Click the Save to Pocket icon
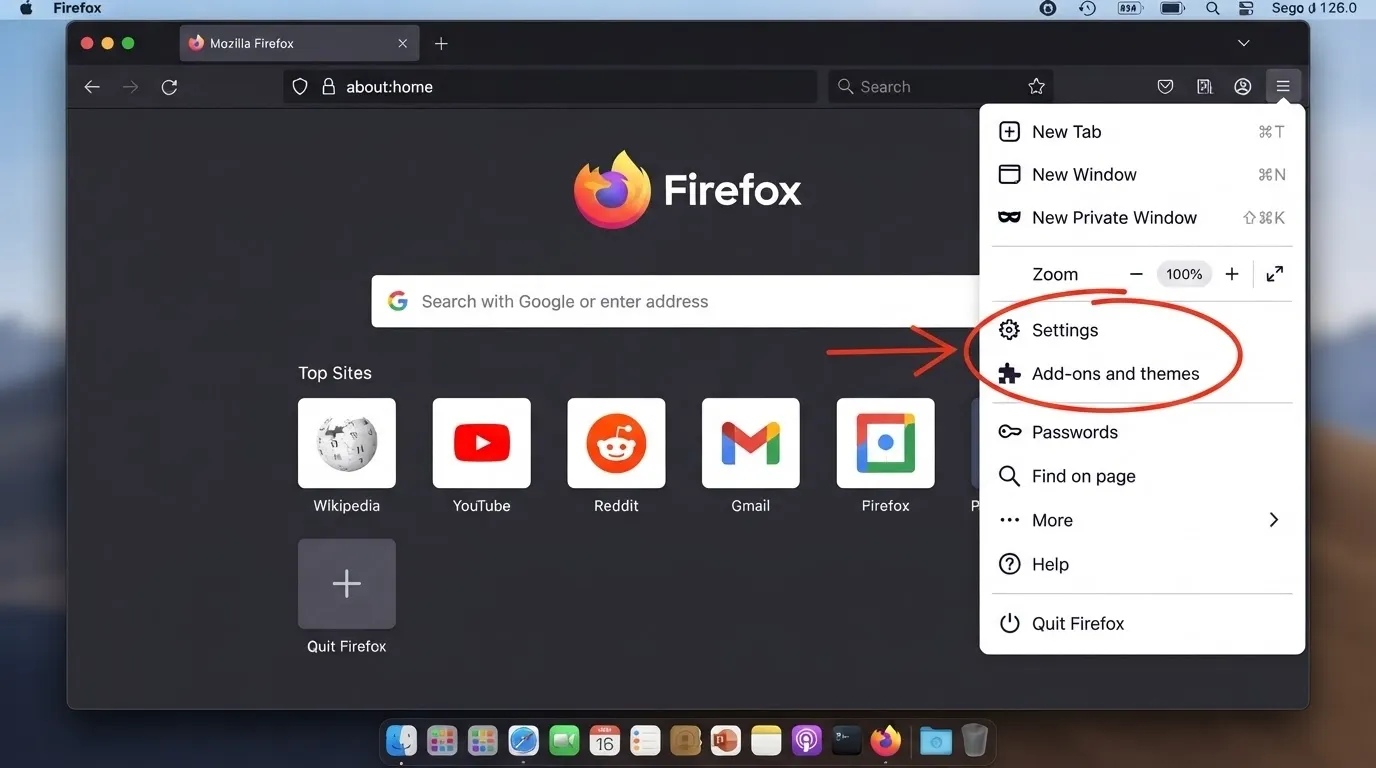 [1166, 87]
